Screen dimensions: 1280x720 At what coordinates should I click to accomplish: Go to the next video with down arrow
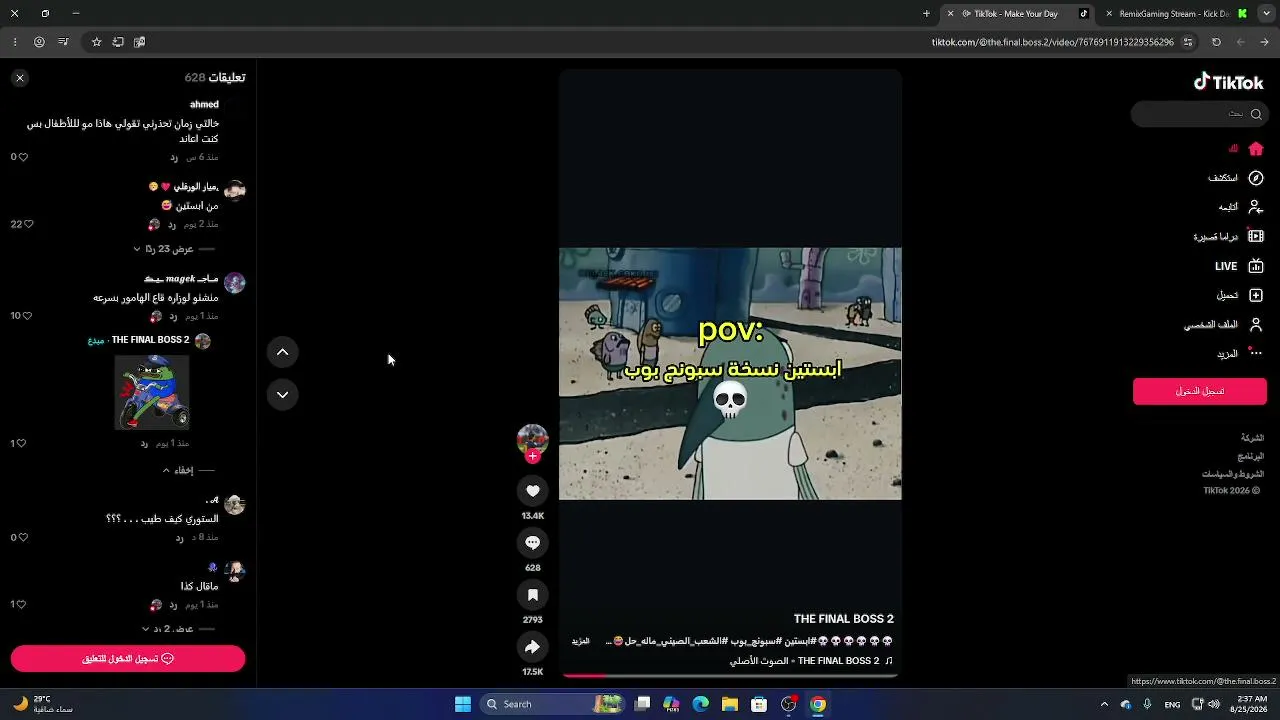(282, 395)
